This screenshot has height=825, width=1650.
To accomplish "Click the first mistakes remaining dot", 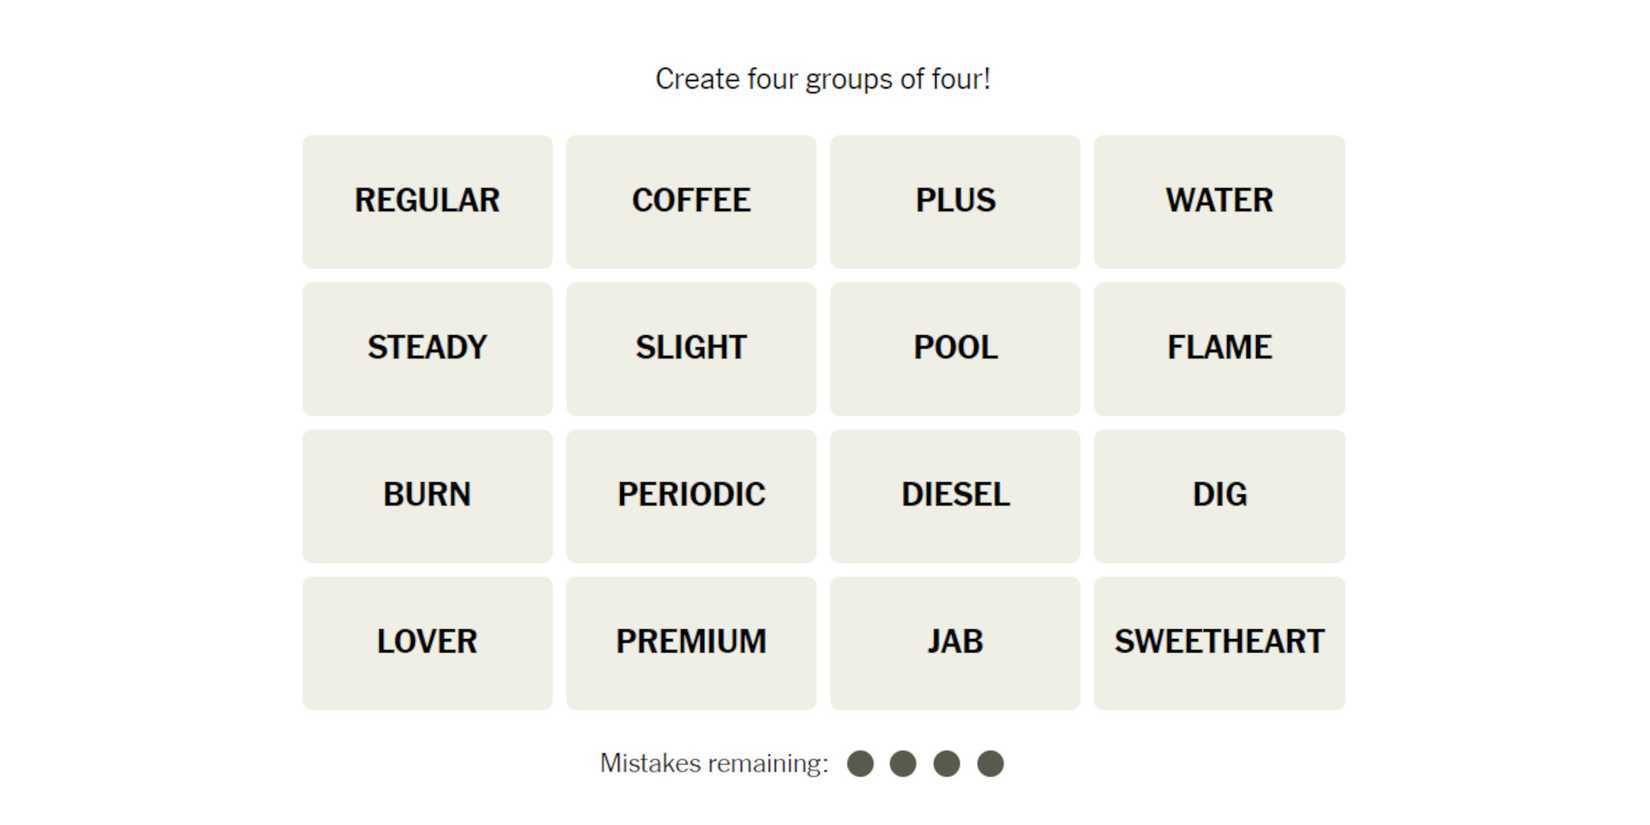I will (860, 764).
